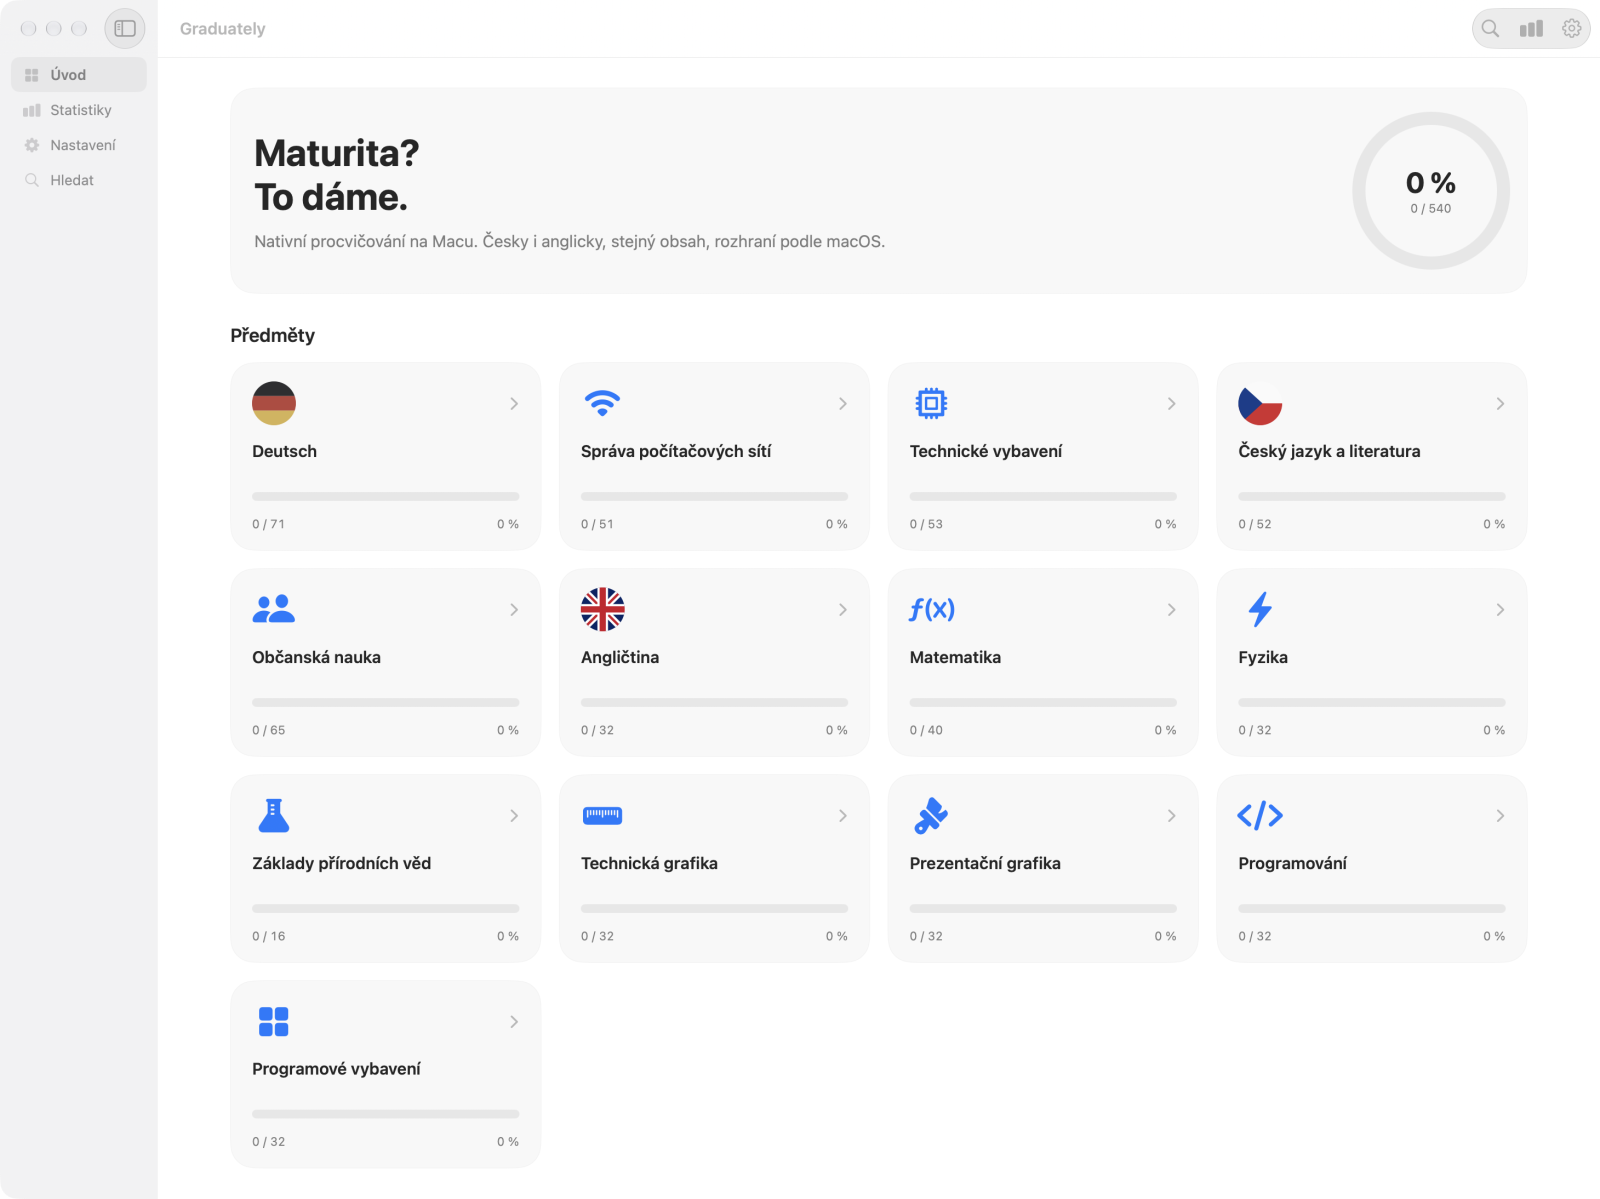This screenshot has width=1600, height=1199.
Task: Click the overall 0 % progress ring
Action: point(1431,190)
